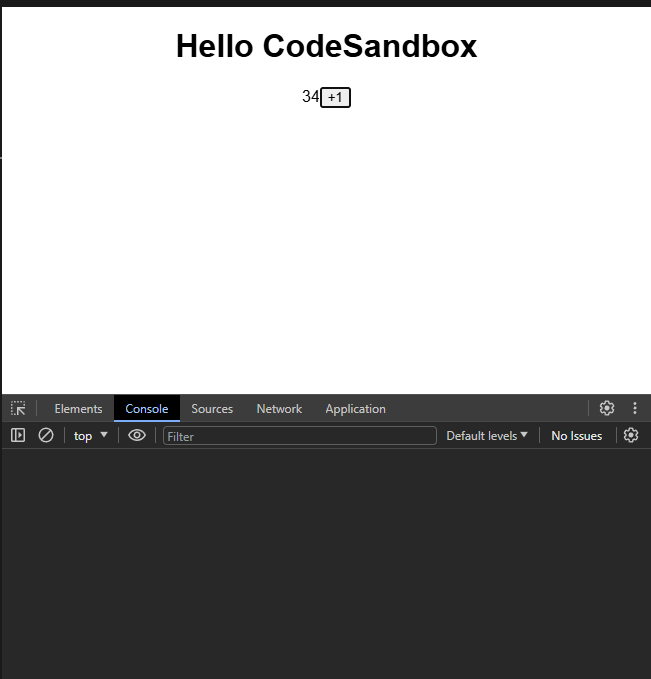Activate the inspect element picker icon

tap(18, 408)
